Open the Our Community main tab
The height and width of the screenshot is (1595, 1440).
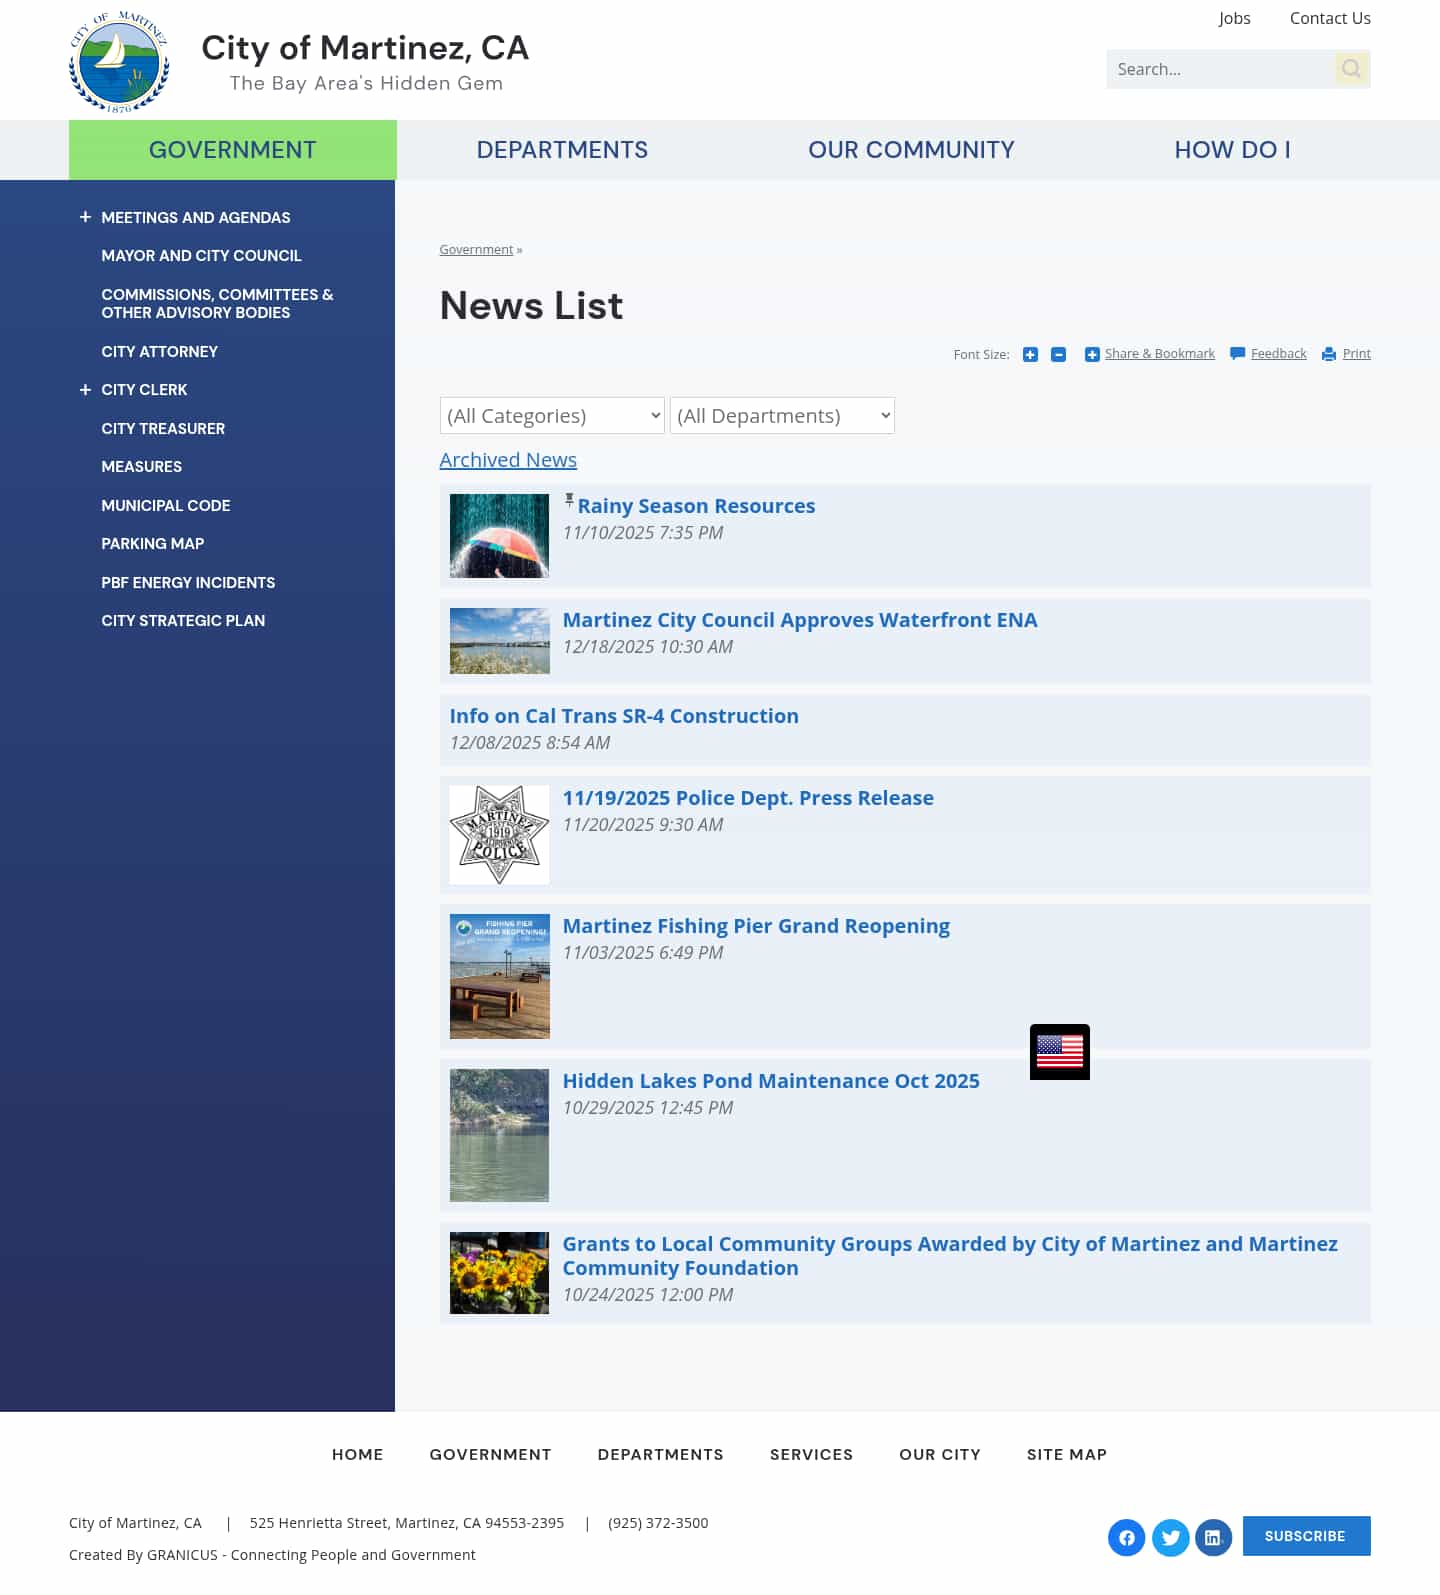(911, 150)
